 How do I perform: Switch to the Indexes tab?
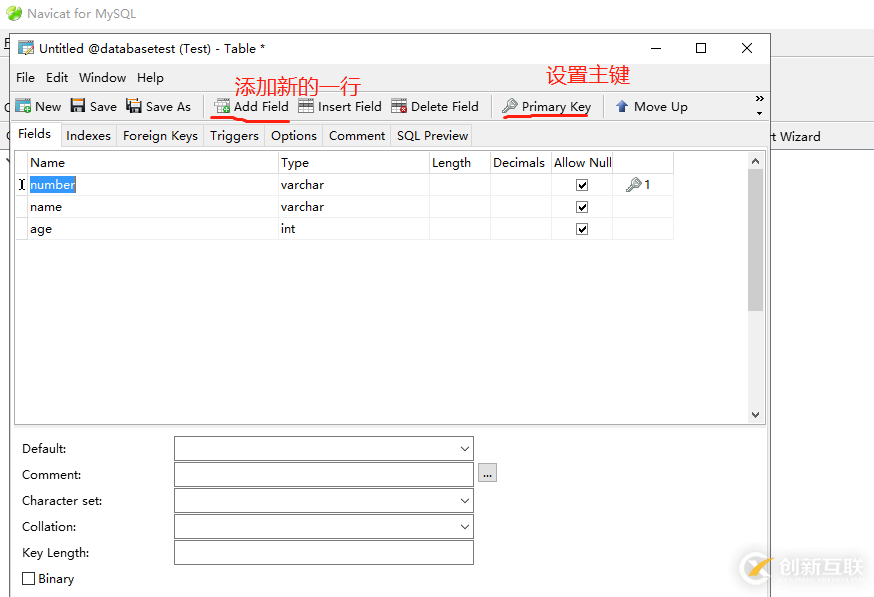point(88,135)
